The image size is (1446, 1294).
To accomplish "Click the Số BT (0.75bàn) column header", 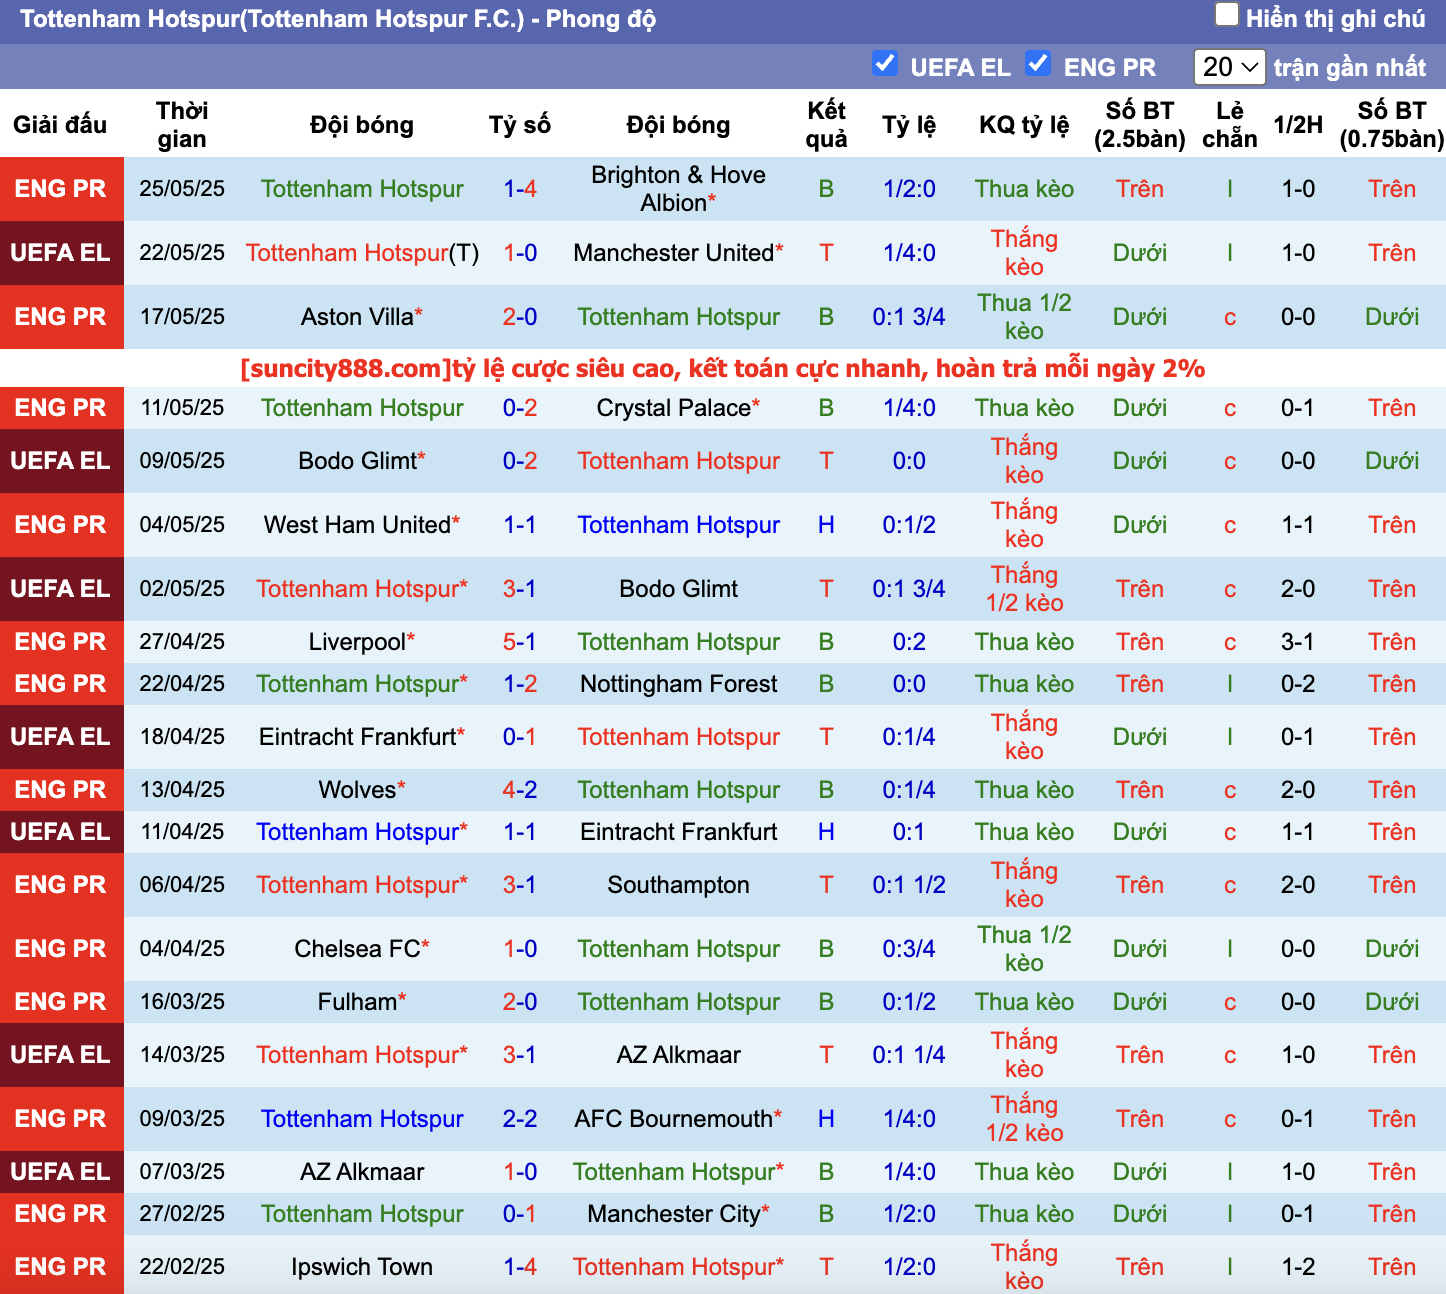I will point(1392,125).
